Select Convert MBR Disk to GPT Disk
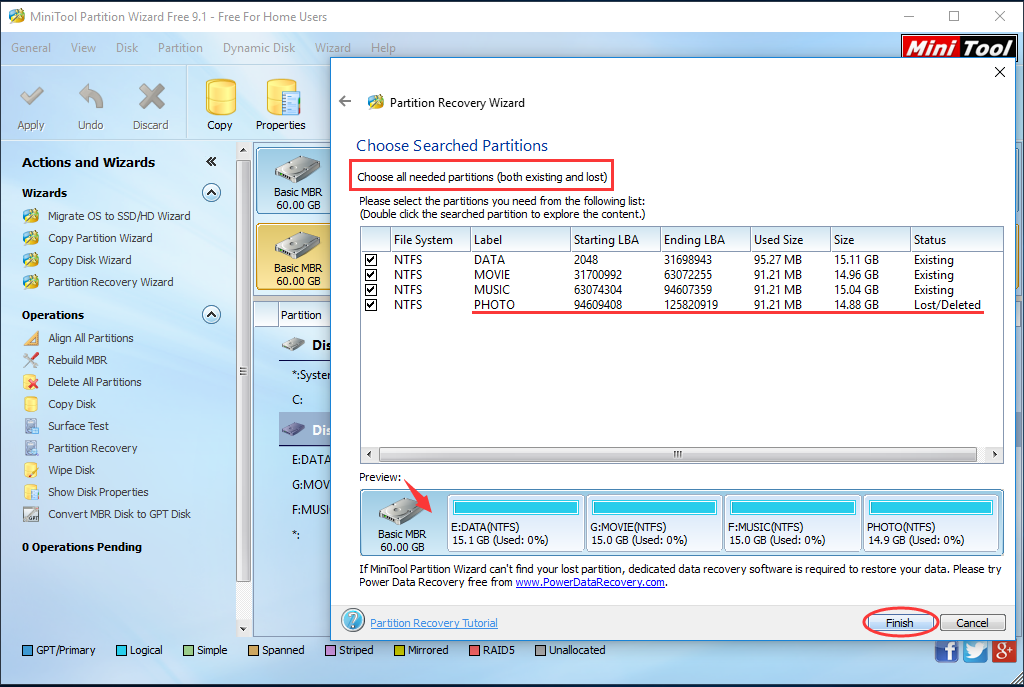1024x687 pixels. [120, 514]
